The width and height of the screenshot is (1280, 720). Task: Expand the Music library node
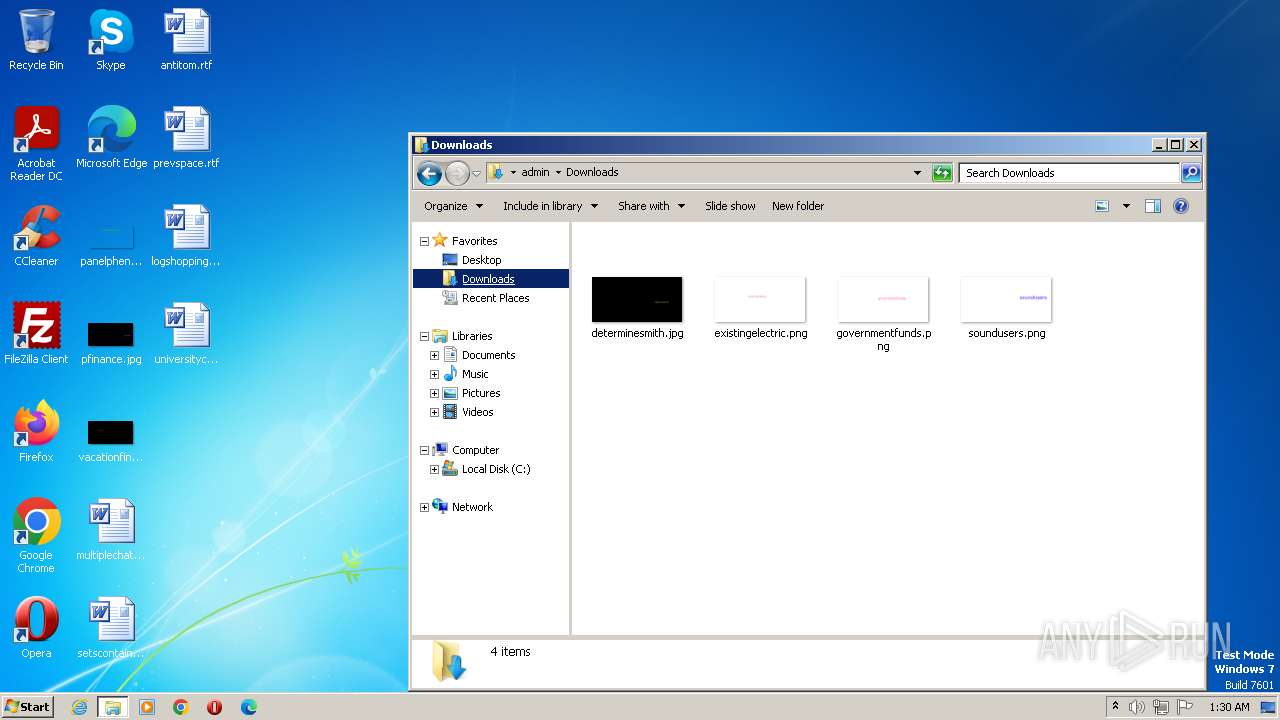click(434, 374)
